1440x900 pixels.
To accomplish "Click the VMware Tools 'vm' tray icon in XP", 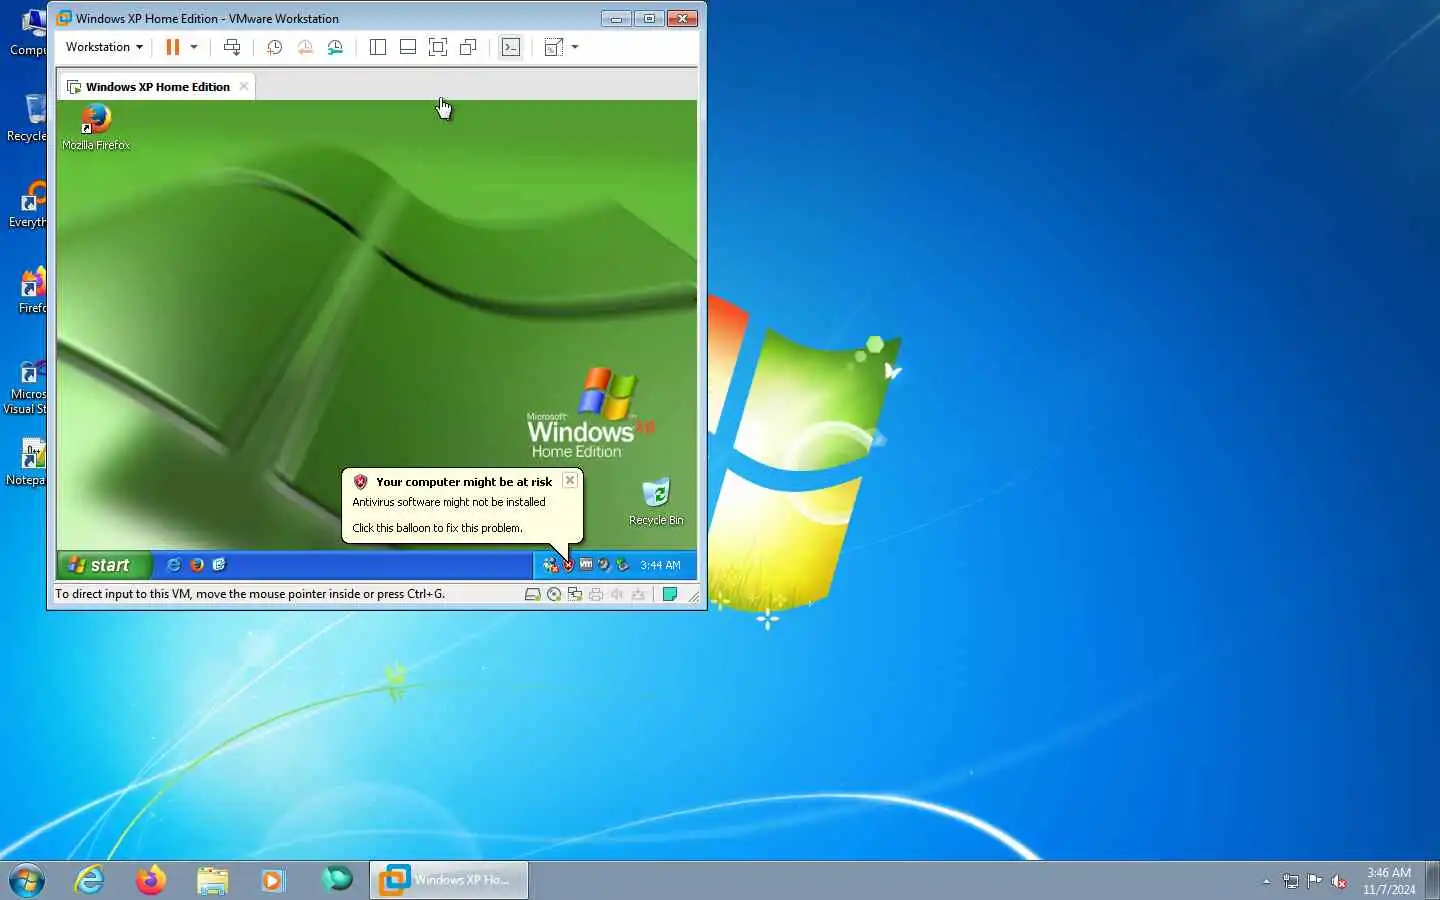I will tap(586, 564).
